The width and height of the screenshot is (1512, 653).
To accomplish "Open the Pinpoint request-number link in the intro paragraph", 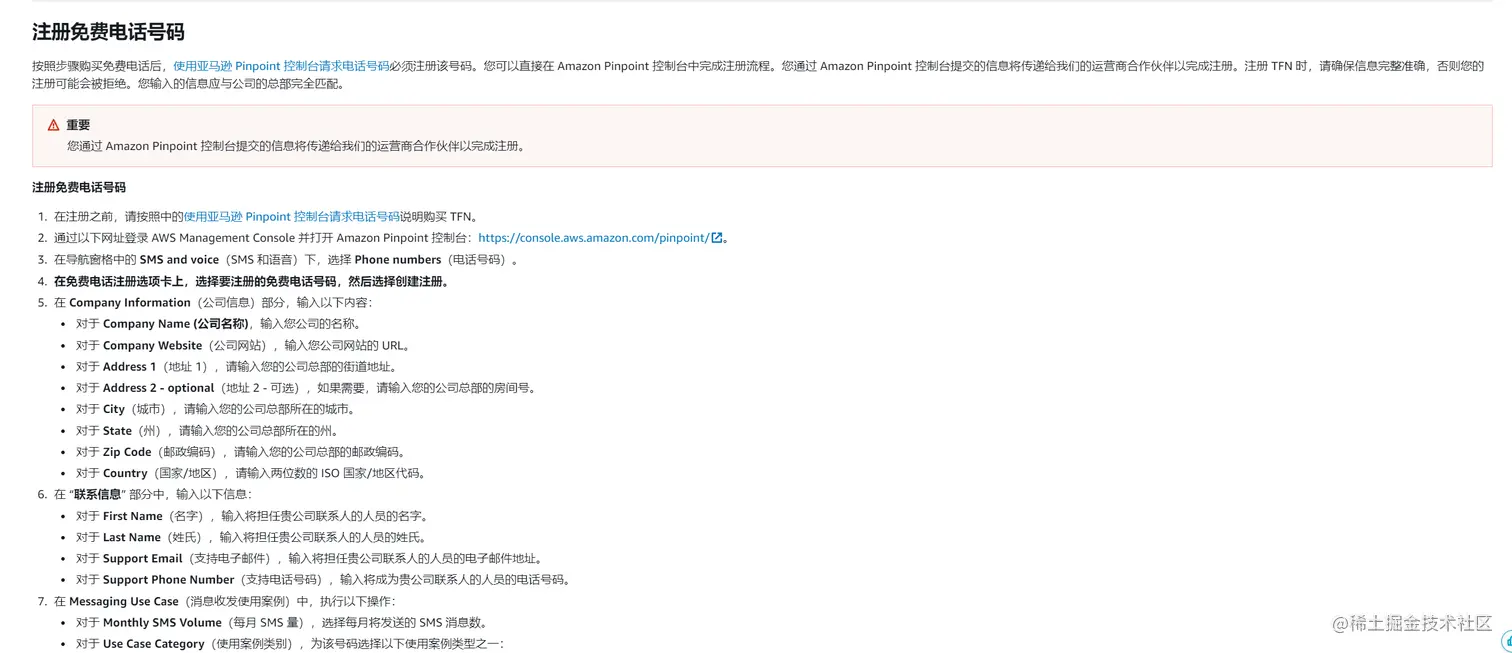I will 281,66.
